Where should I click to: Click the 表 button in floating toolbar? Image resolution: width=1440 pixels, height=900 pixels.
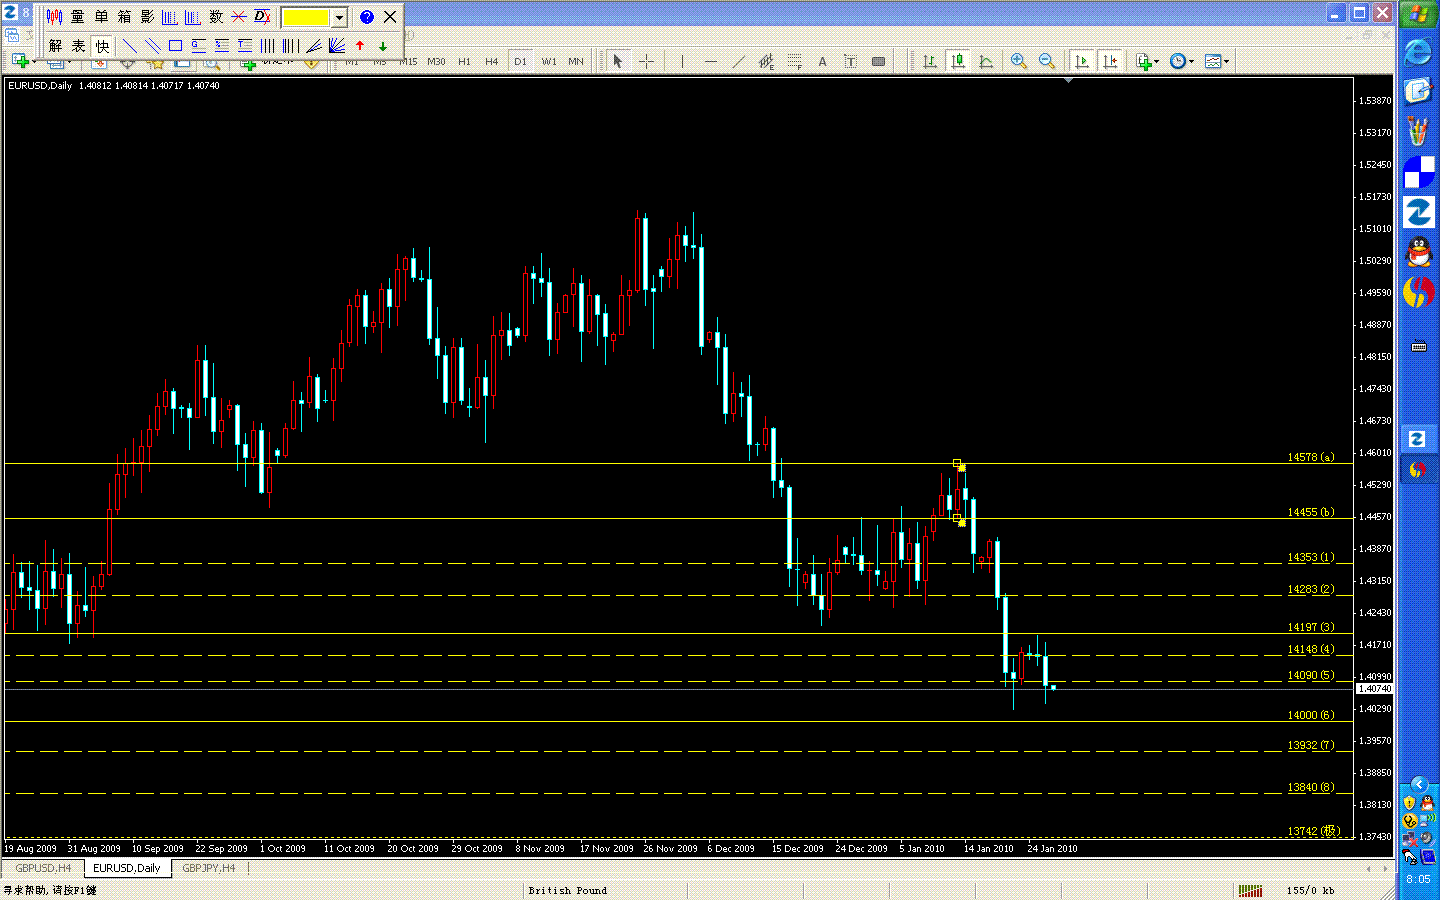78,46
